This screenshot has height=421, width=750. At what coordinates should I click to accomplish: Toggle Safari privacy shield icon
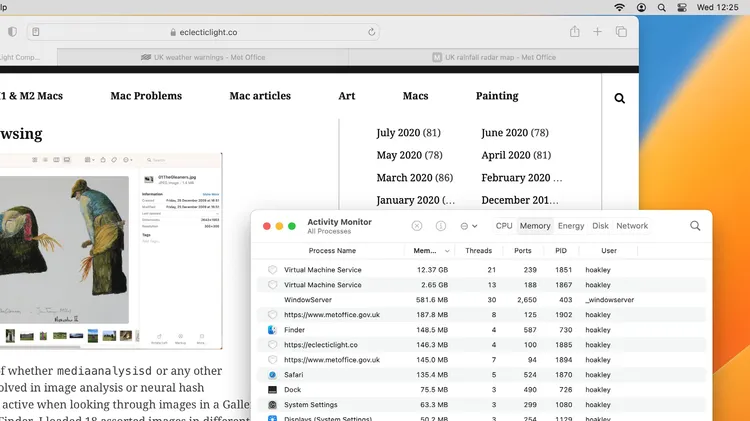pyautogui.click(x=12, y=32)
